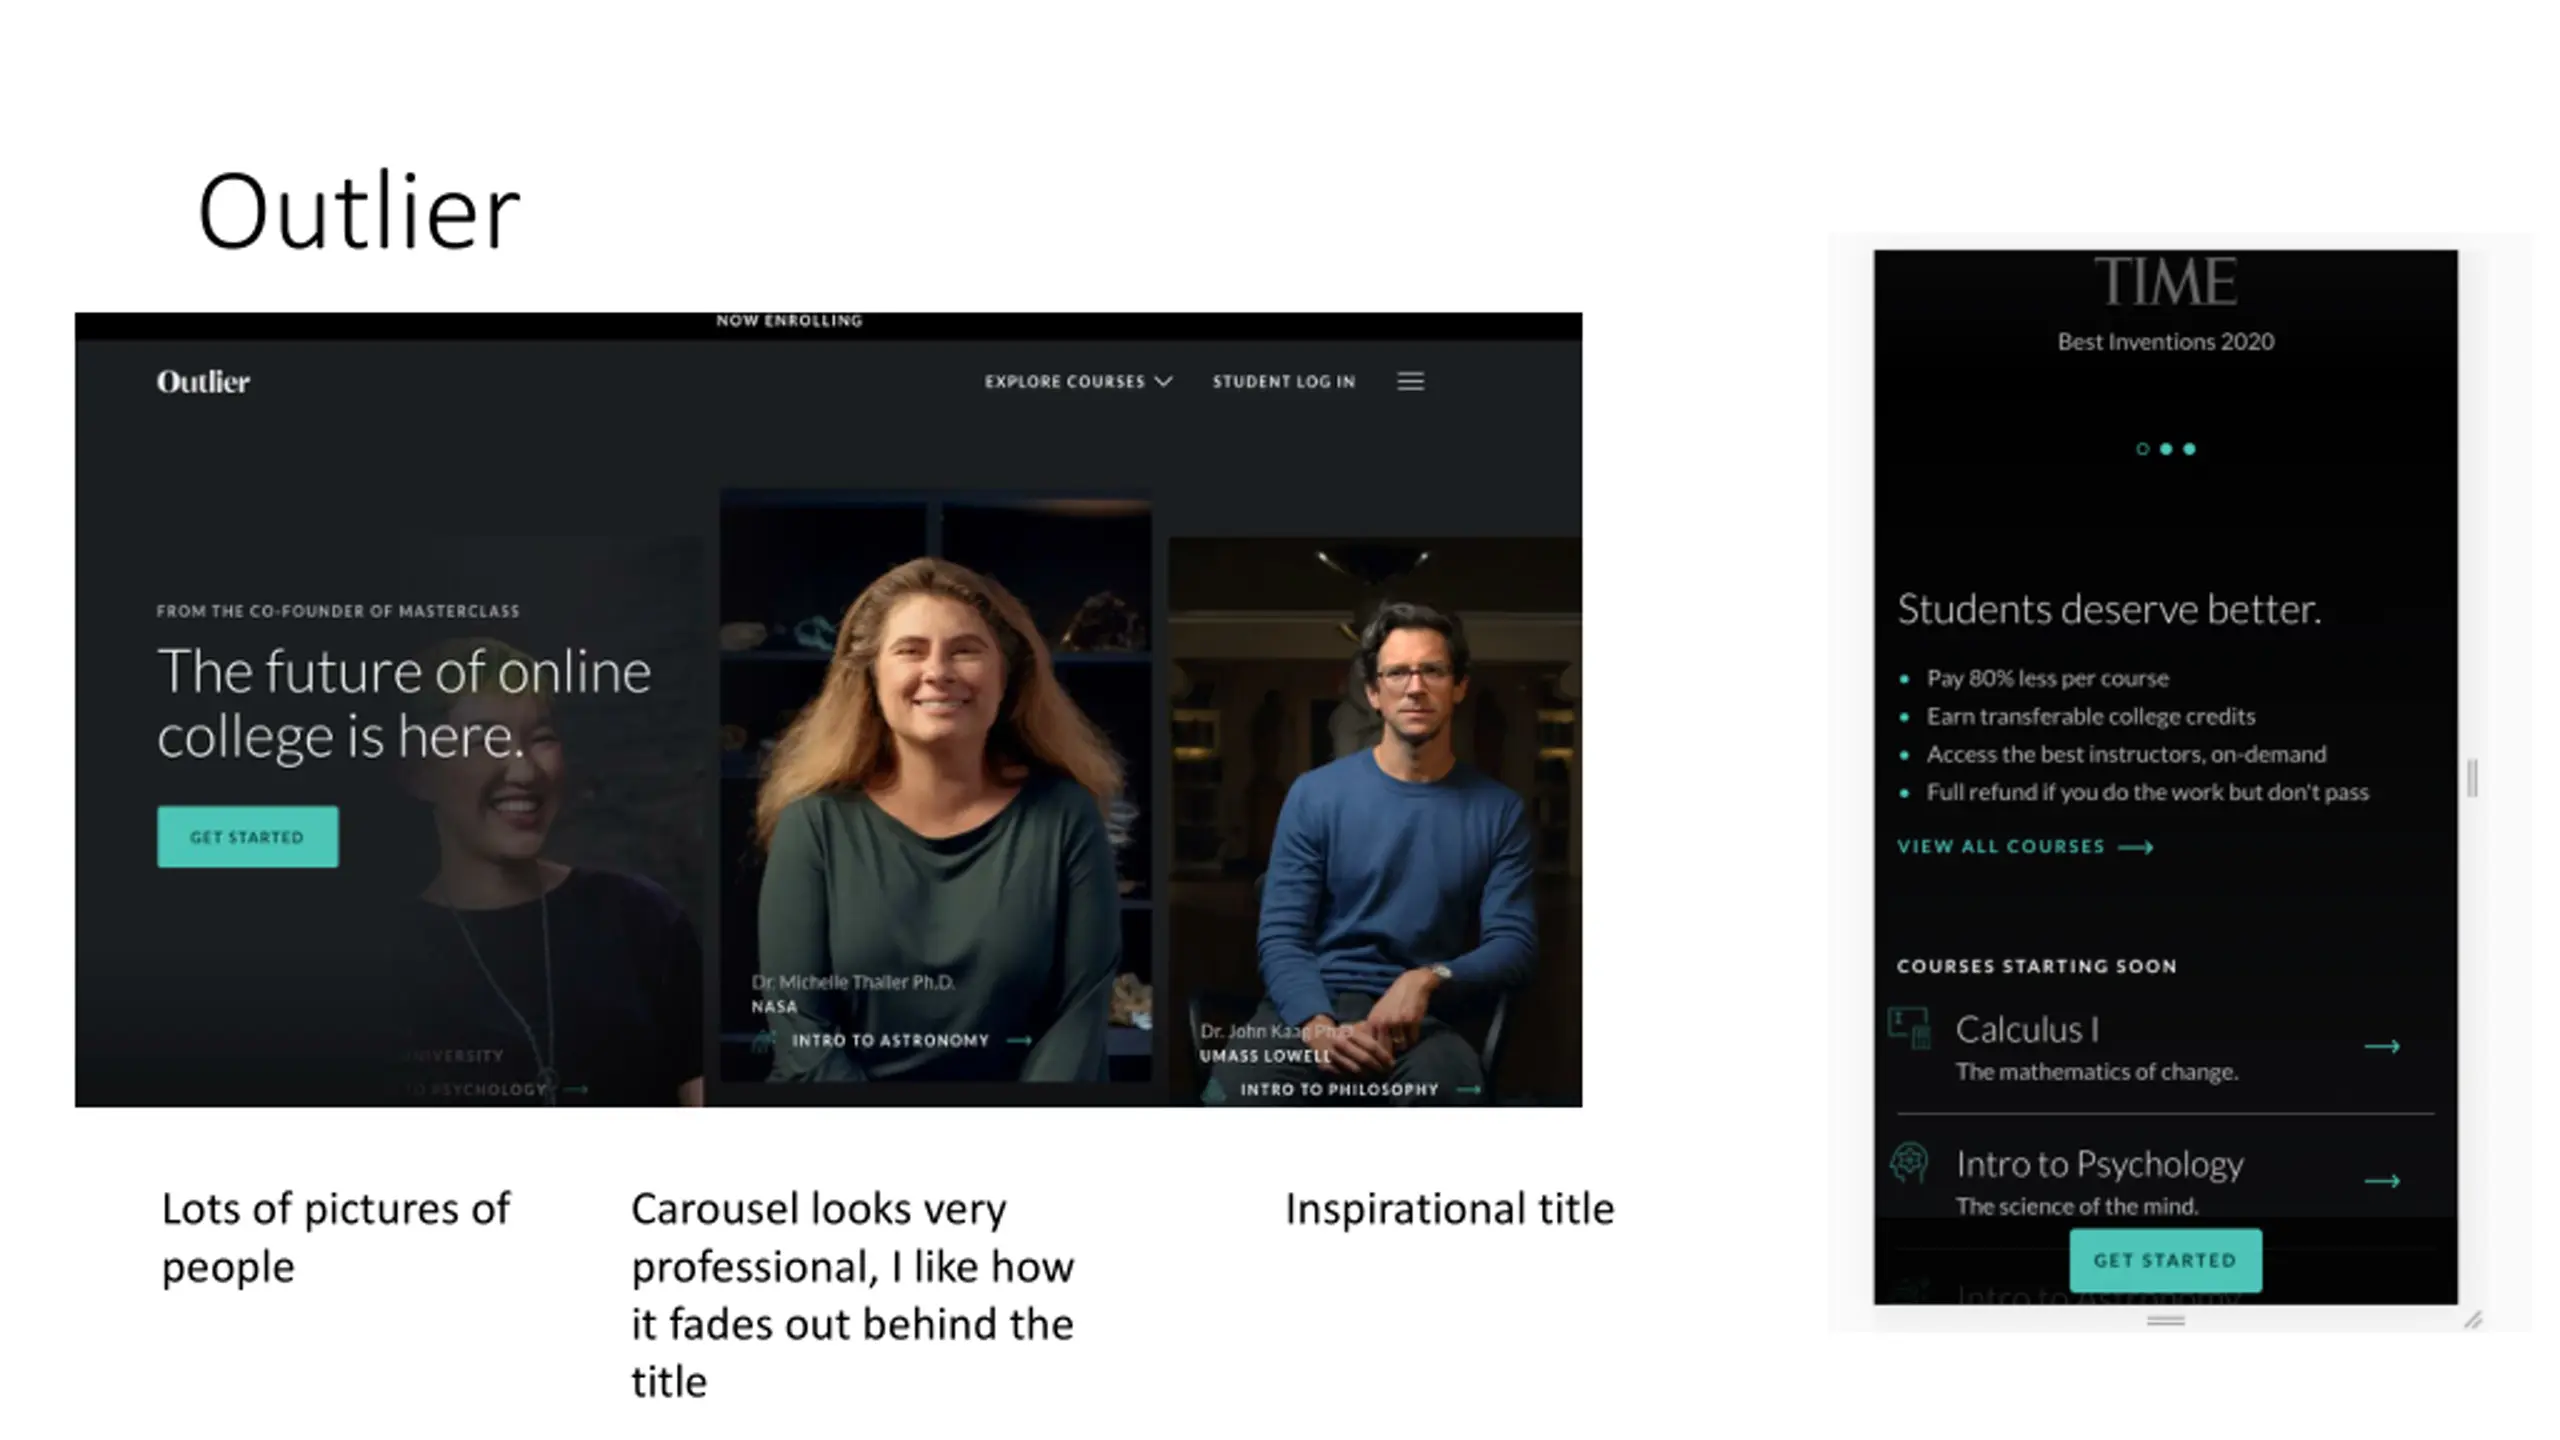Click arrow beside Intro to Astronomy
Viewport: 2560px width, 1440px height.
[1019, 1040]
